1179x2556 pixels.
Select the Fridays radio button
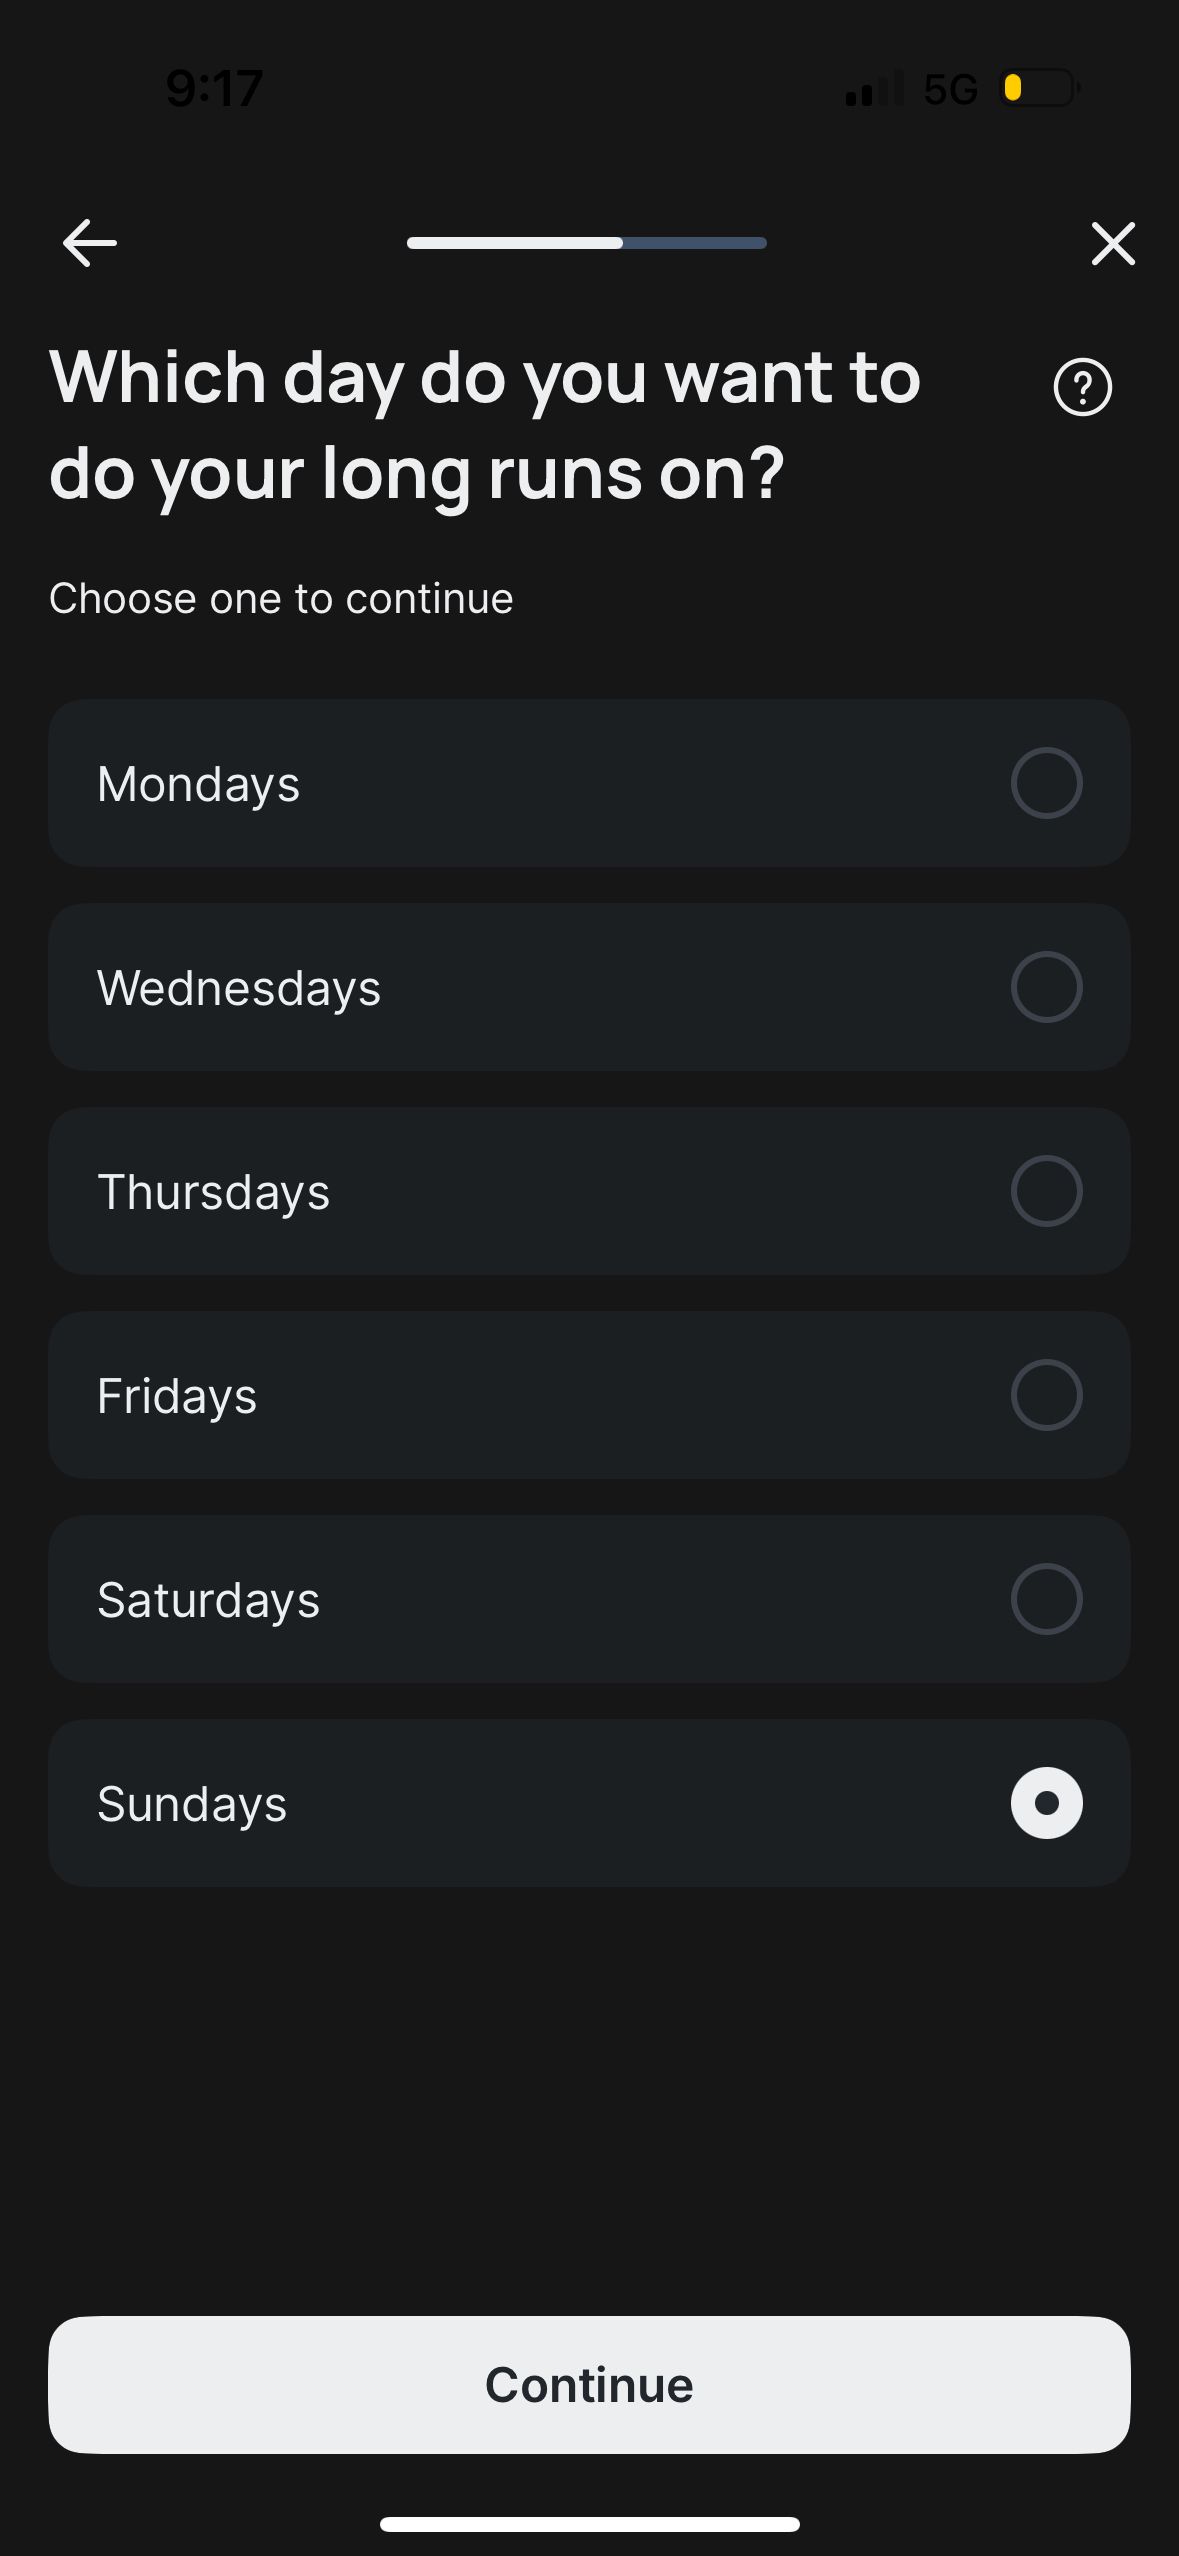pyautogui.click(x=1046, y=1395)
